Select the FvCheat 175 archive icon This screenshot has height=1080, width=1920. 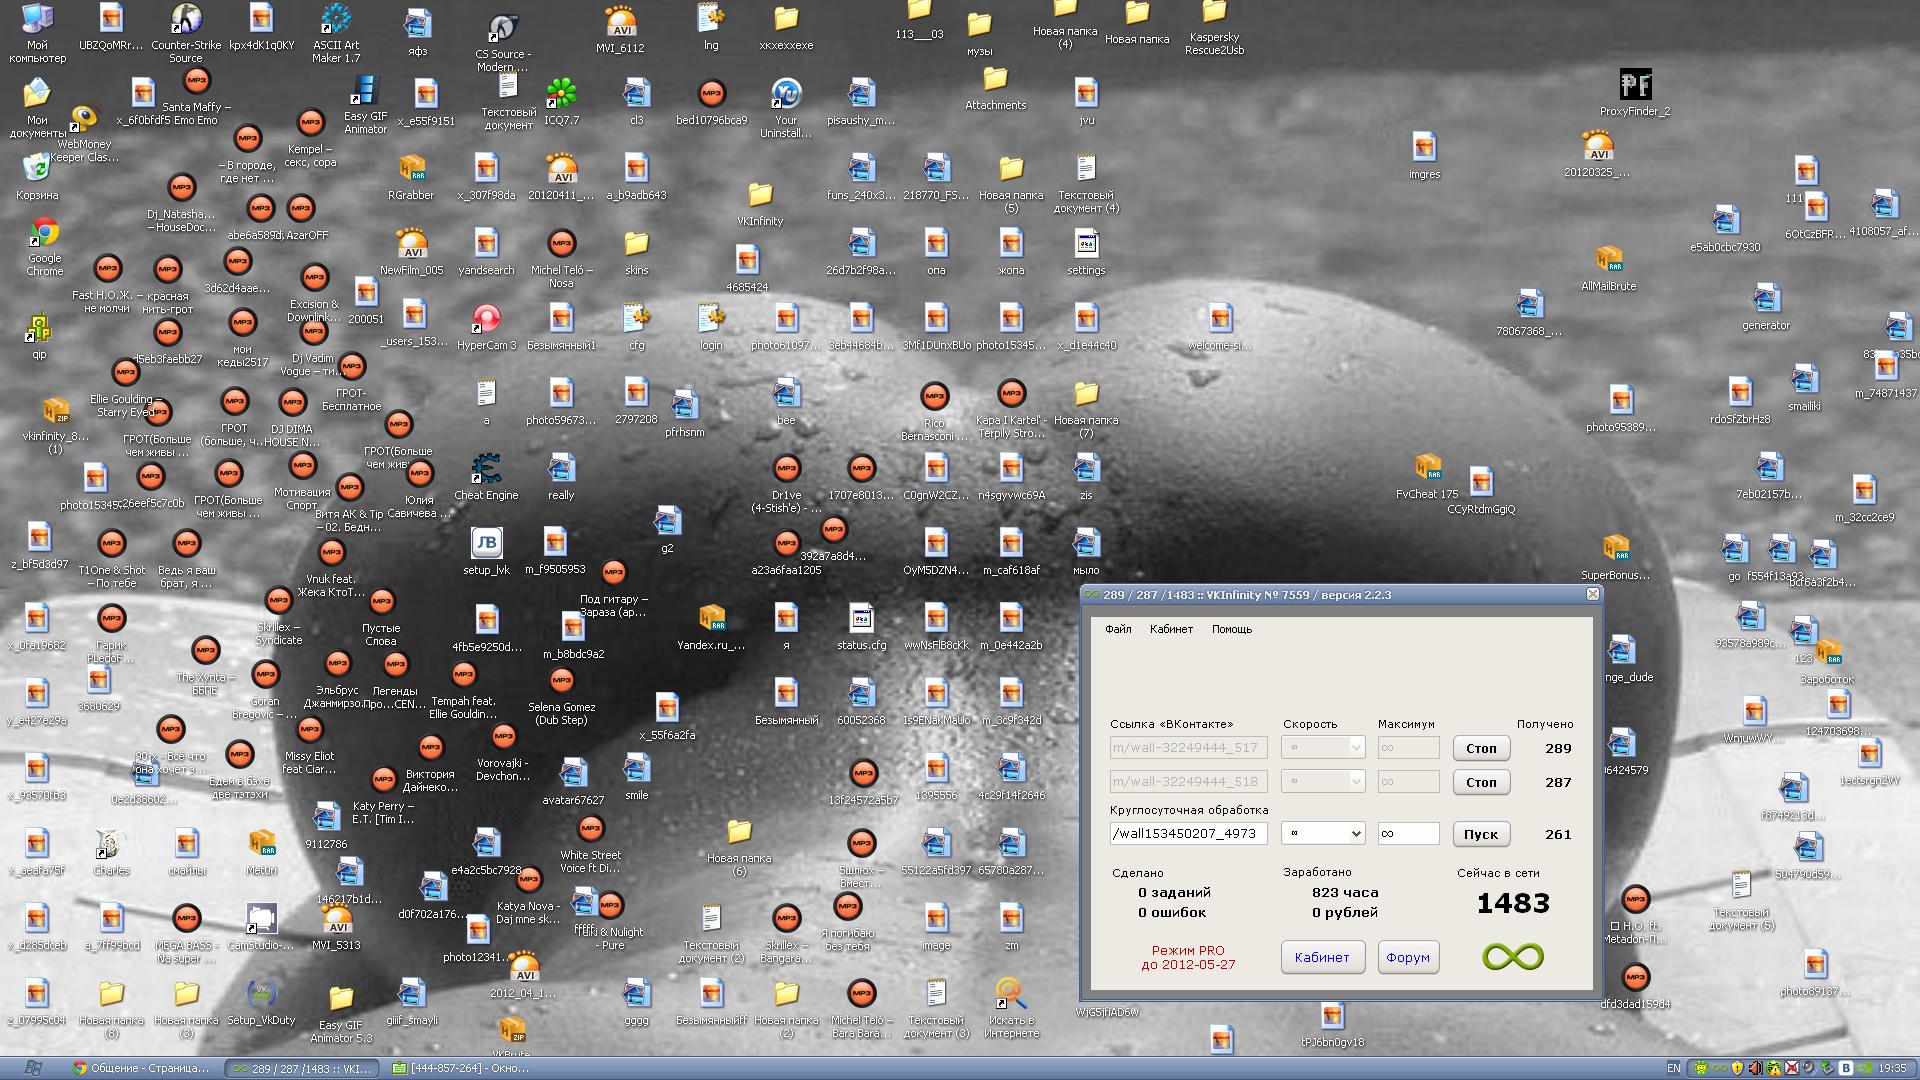click(x=1427, y=476)
